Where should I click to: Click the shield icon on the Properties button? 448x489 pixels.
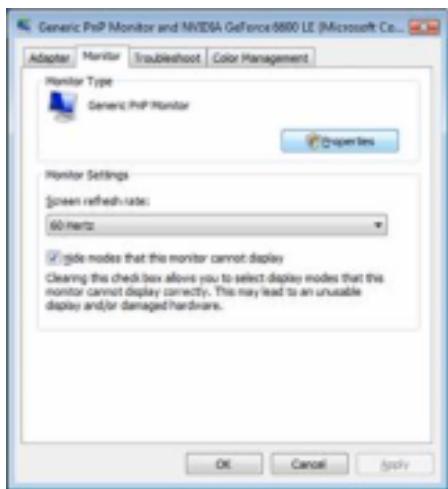(313, 141)
